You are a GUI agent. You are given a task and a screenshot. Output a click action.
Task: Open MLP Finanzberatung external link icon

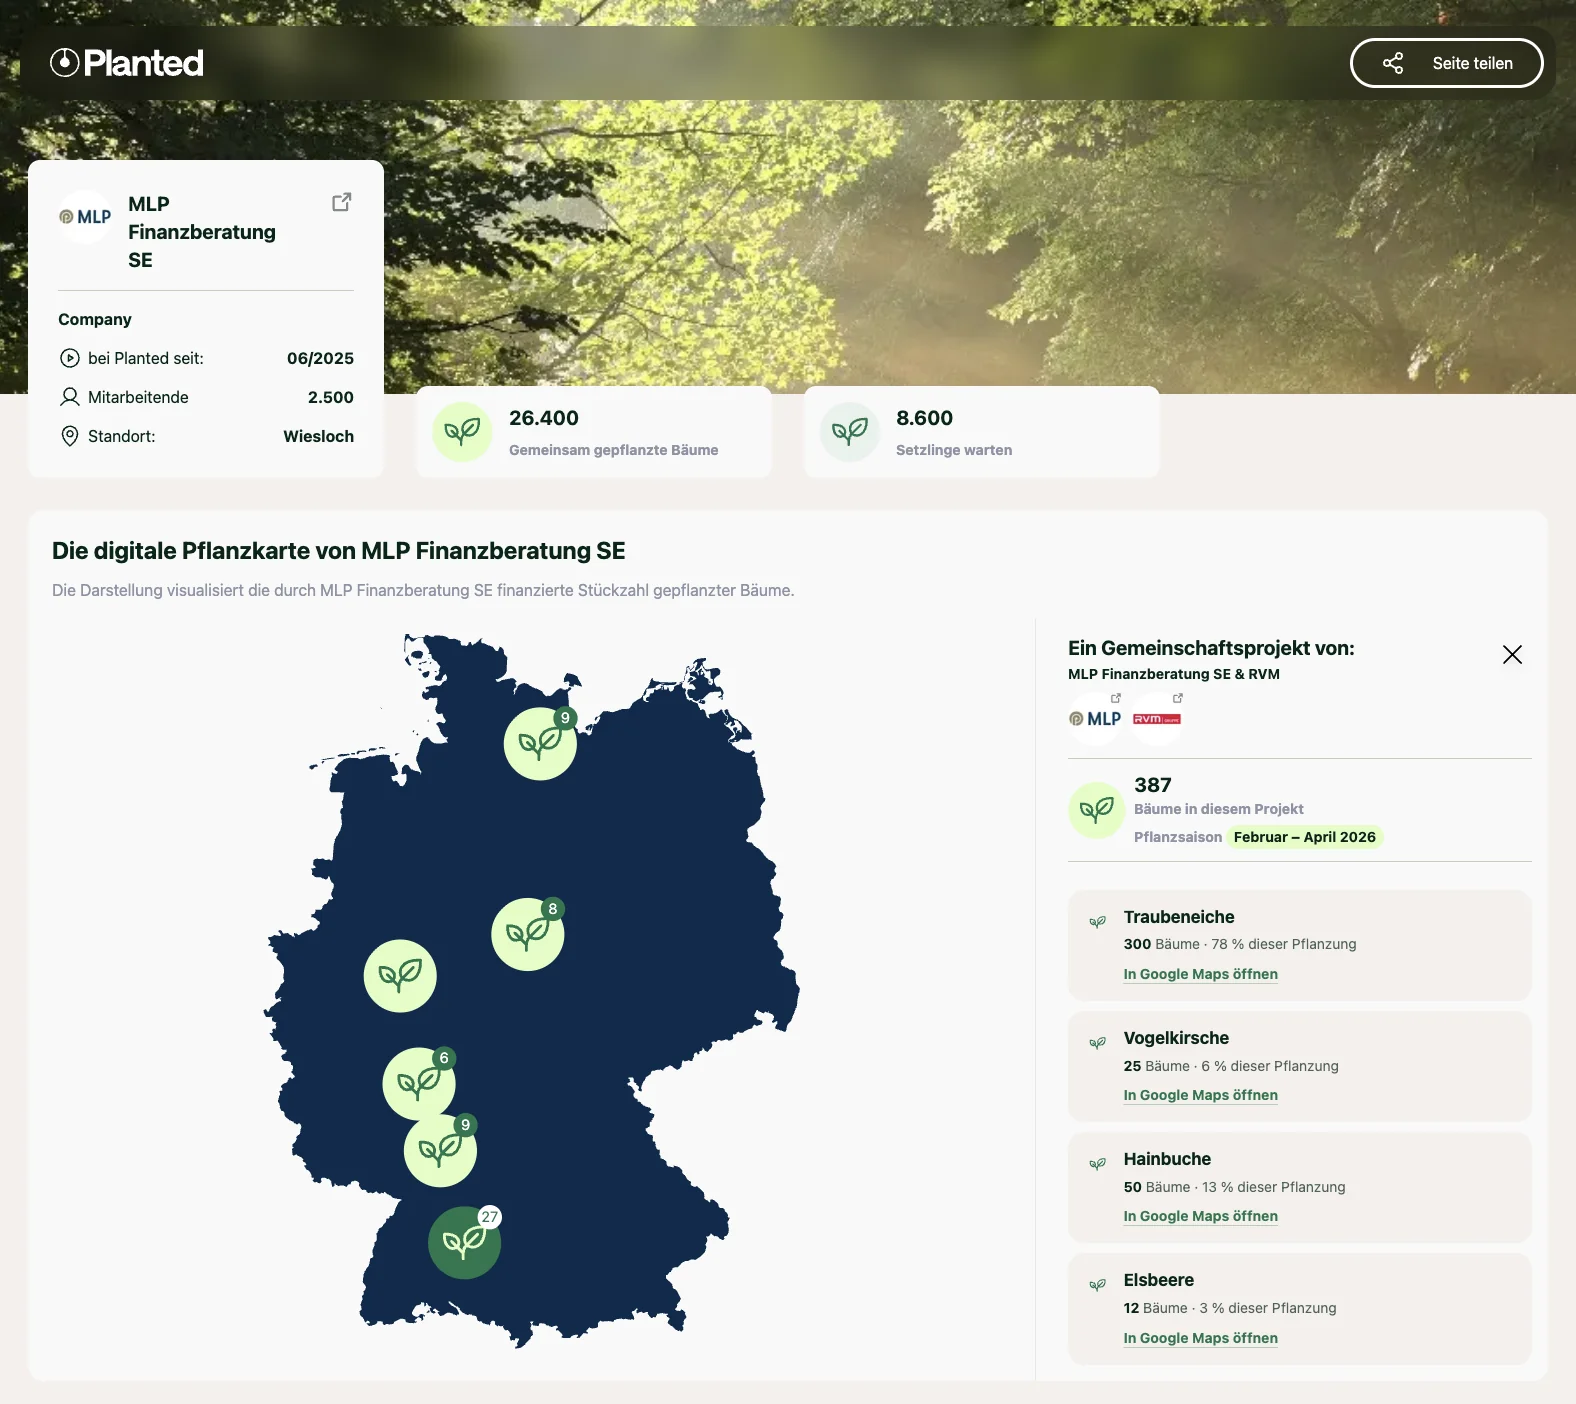click(342, 202)
